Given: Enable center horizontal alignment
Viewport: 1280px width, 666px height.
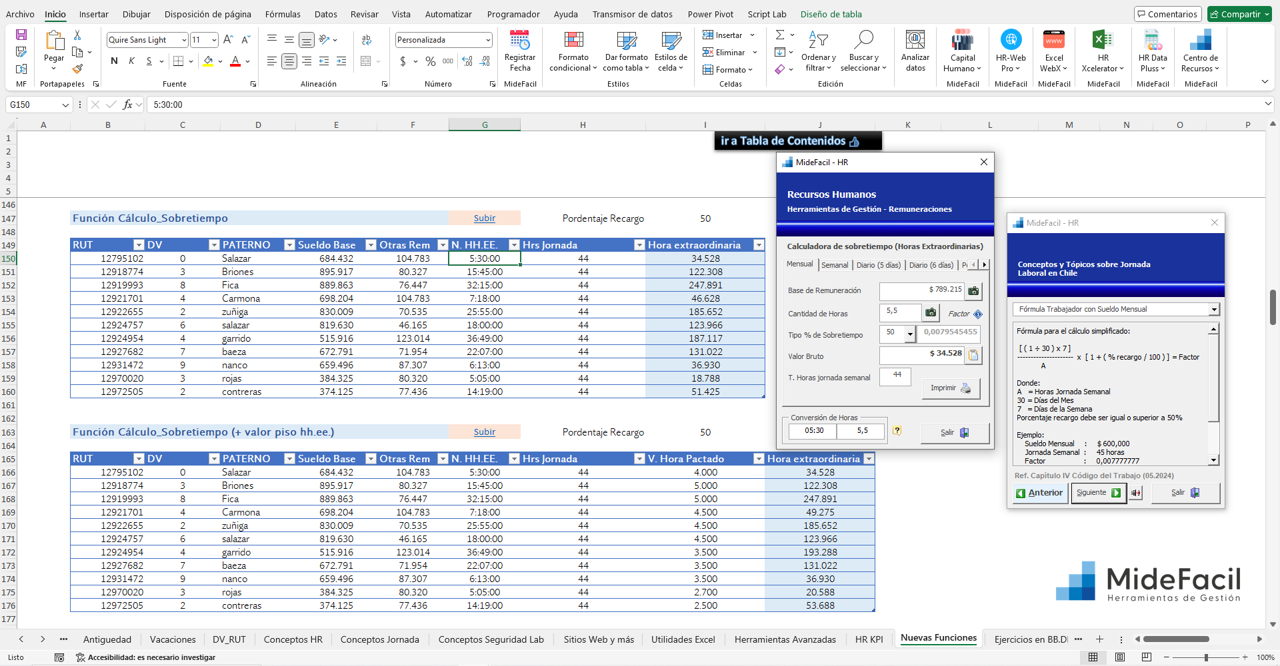Looking at the screenshot, I should 289,61.
